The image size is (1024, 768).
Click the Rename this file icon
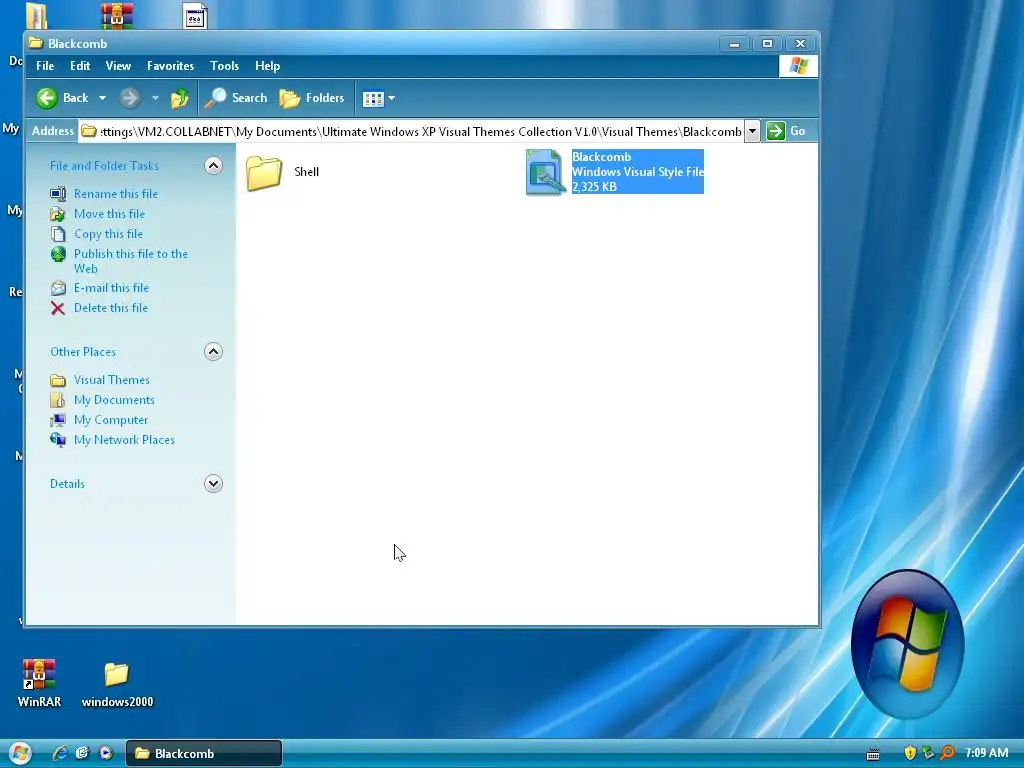(58, 194)
